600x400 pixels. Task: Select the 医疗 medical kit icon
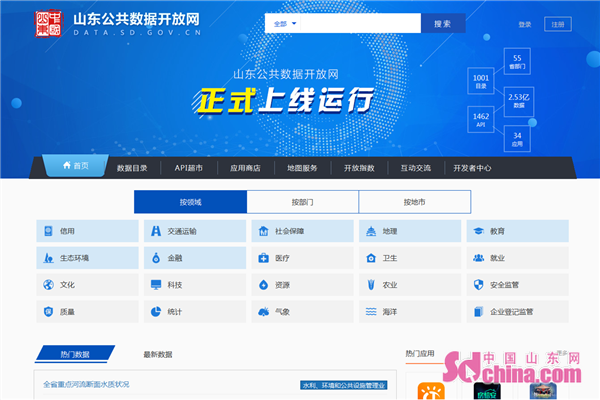(x=263, y=258)
